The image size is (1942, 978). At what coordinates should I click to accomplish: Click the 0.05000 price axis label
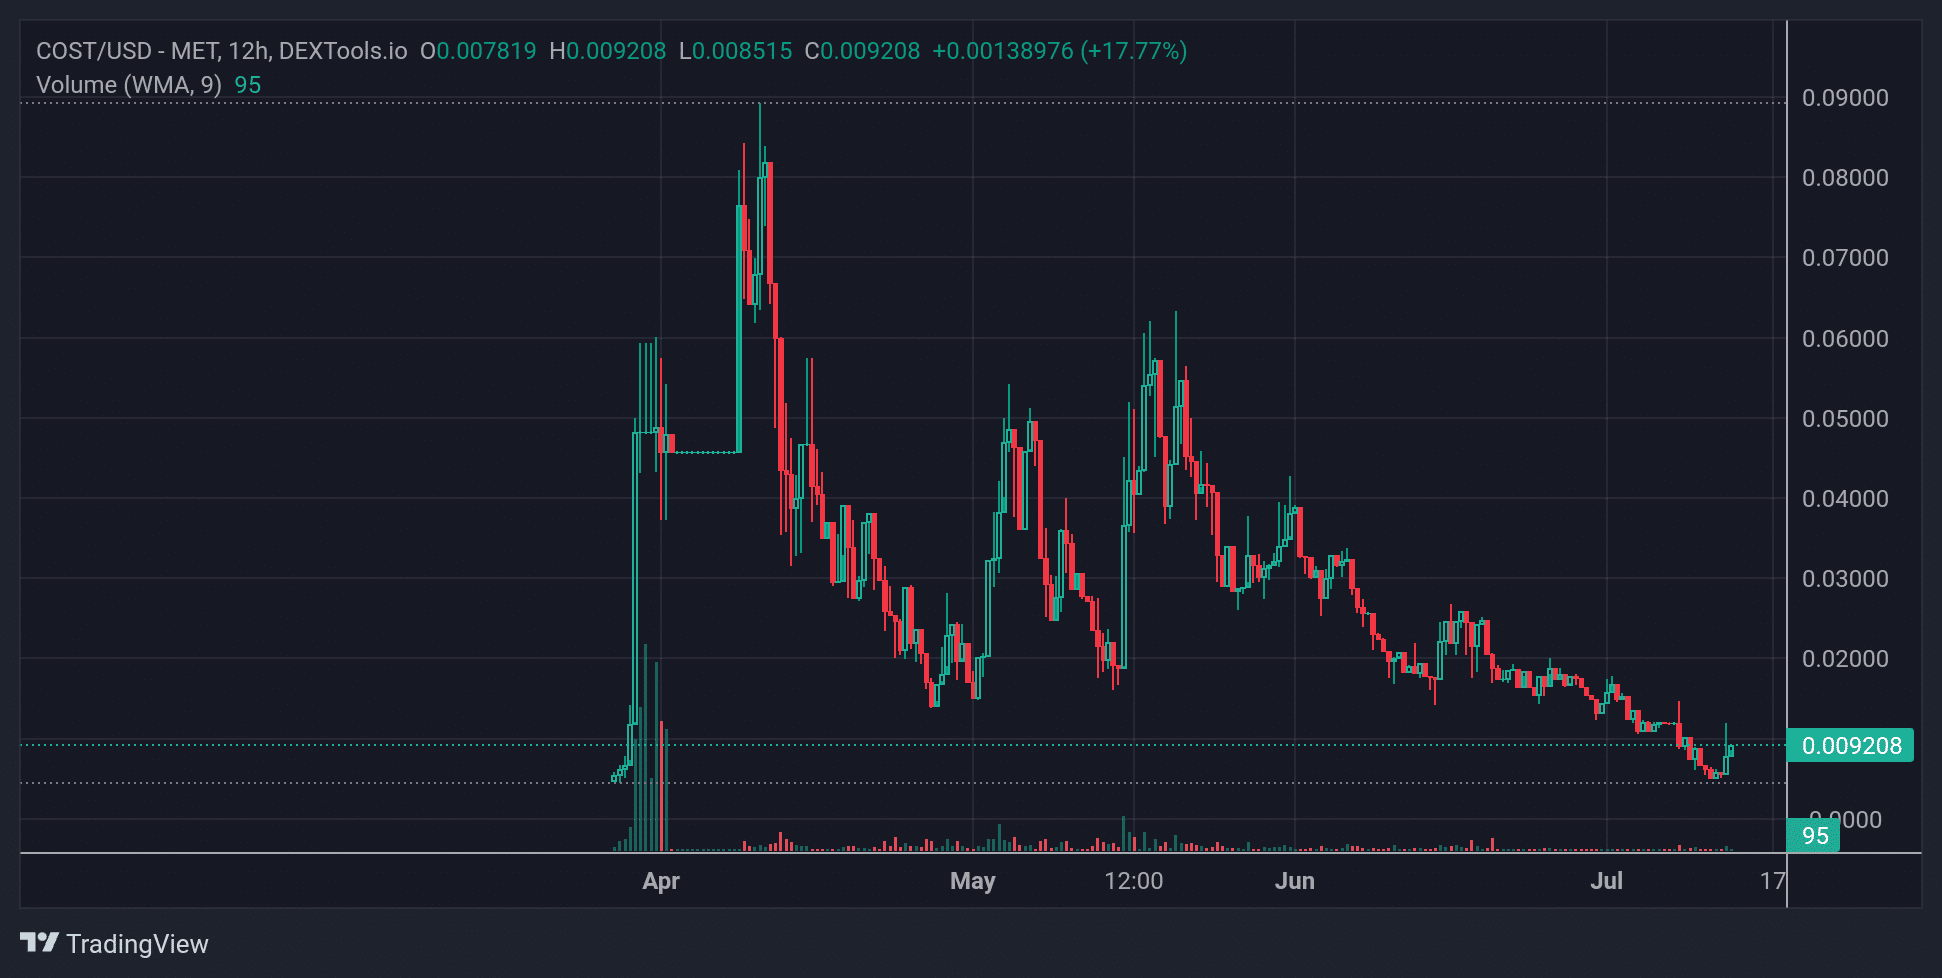(1845, 419)
